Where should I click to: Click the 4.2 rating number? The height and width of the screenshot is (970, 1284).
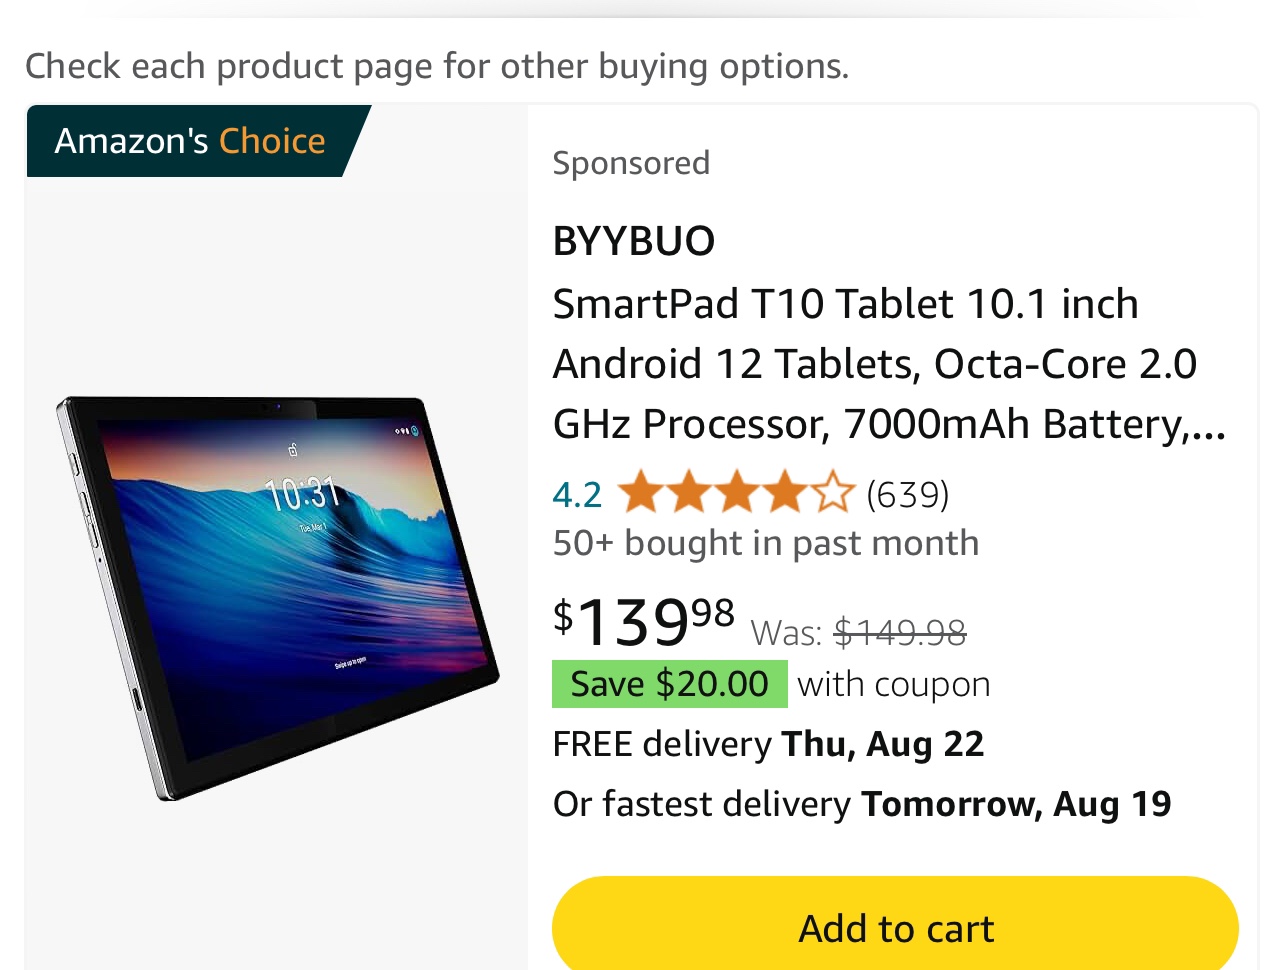pyautogui.click(x=577, y=492)
